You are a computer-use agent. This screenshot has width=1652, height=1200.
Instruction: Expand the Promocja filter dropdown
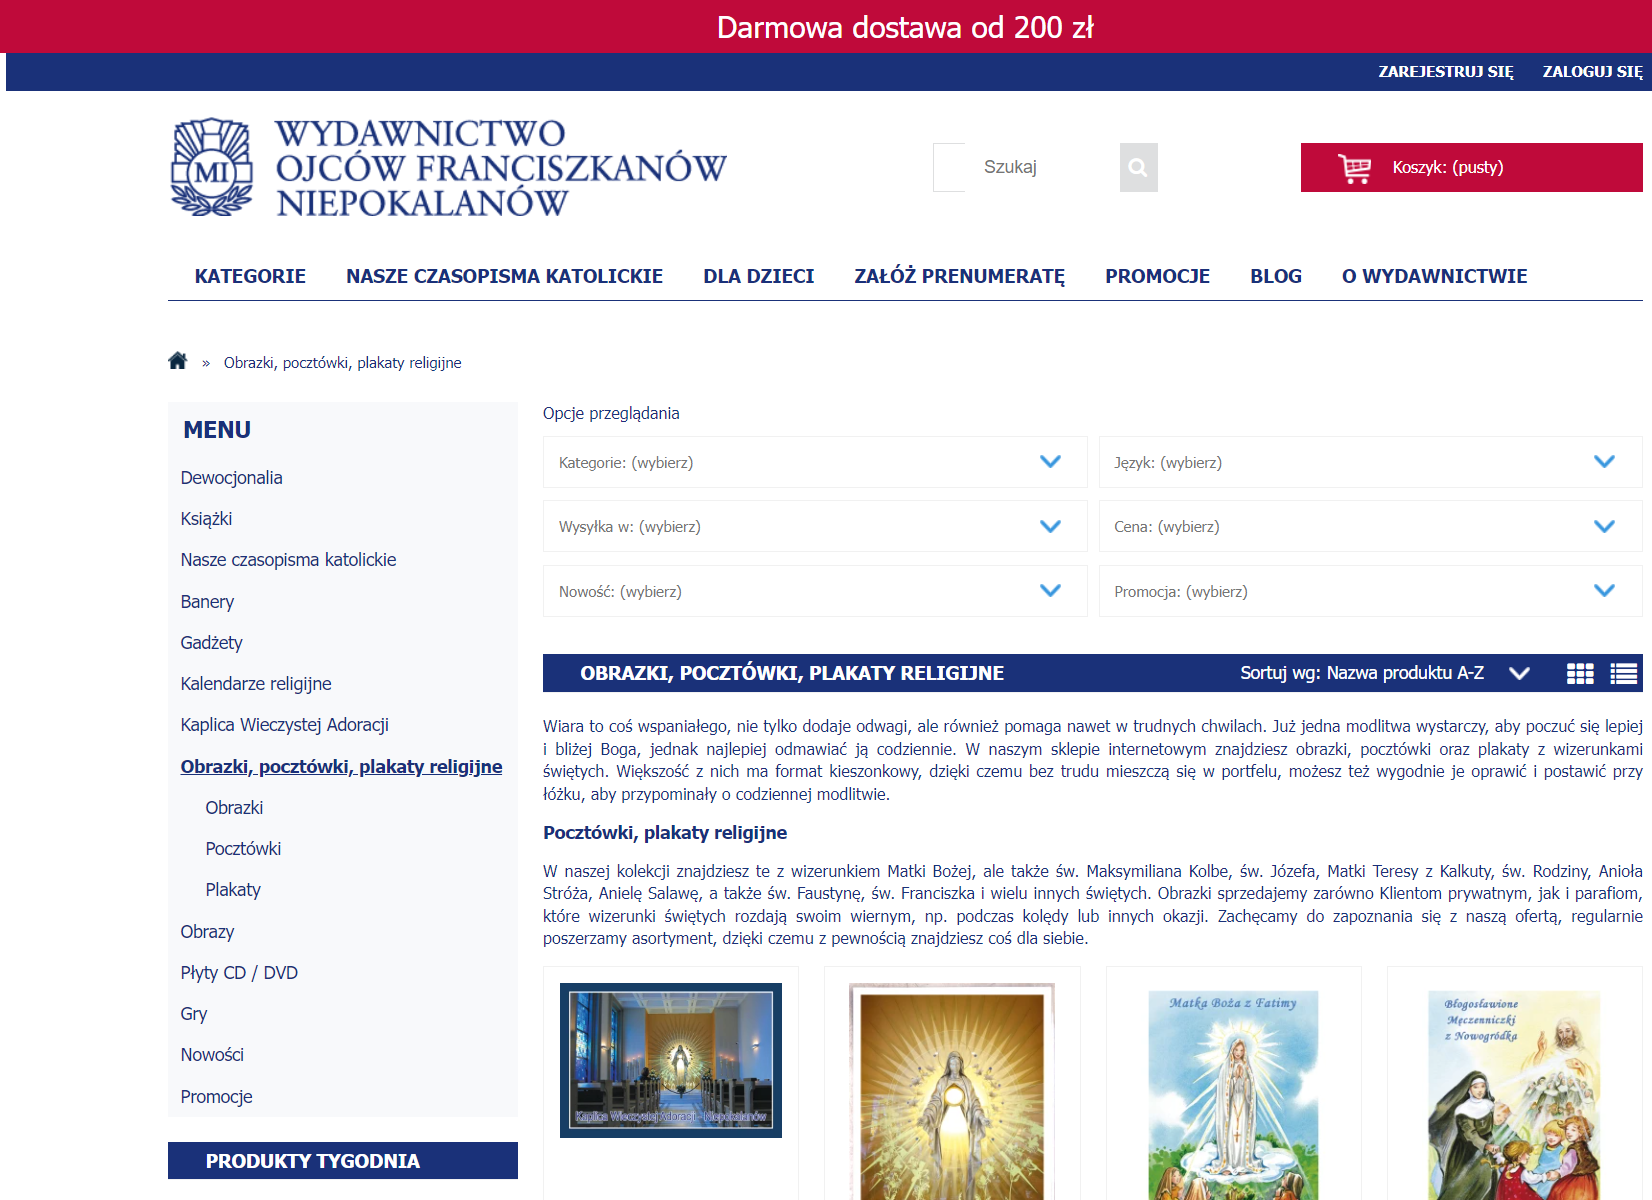tap(1370, 591)
